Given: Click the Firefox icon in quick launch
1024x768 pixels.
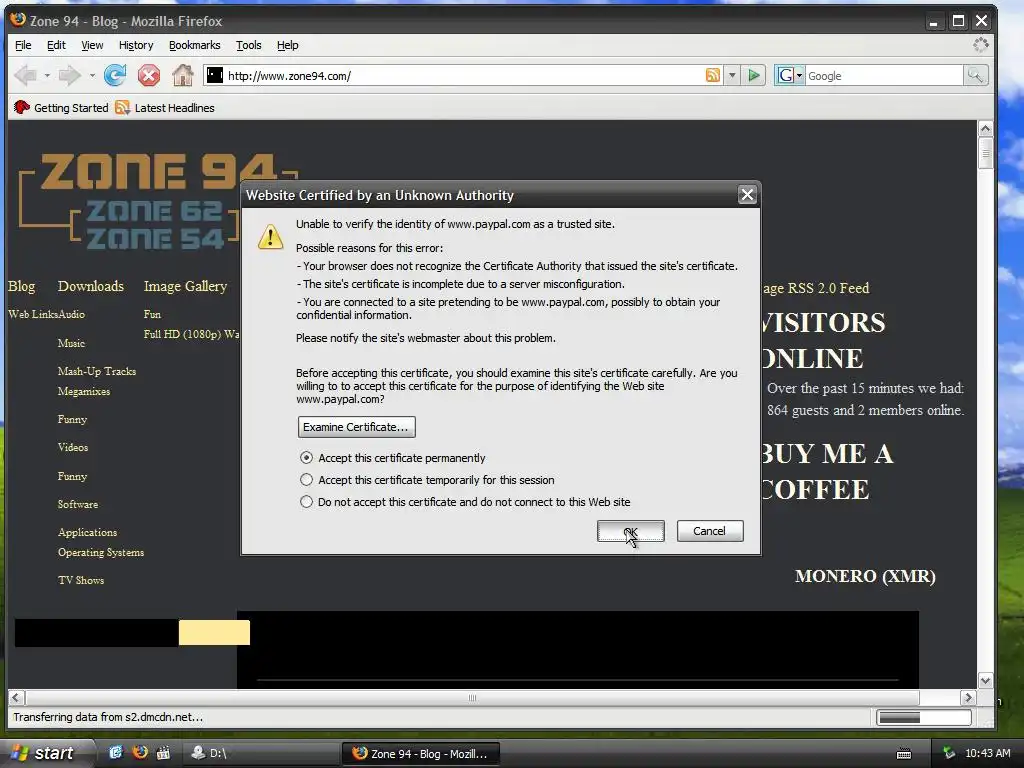Looking at the screenshot, I should pyautogui.click(x=140, y=752).
